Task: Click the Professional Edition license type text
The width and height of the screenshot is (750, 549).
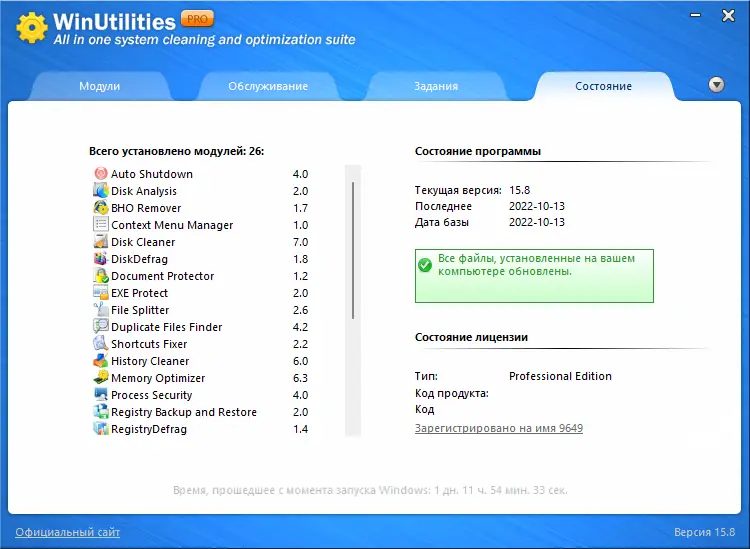Action: tap(560, 376)
